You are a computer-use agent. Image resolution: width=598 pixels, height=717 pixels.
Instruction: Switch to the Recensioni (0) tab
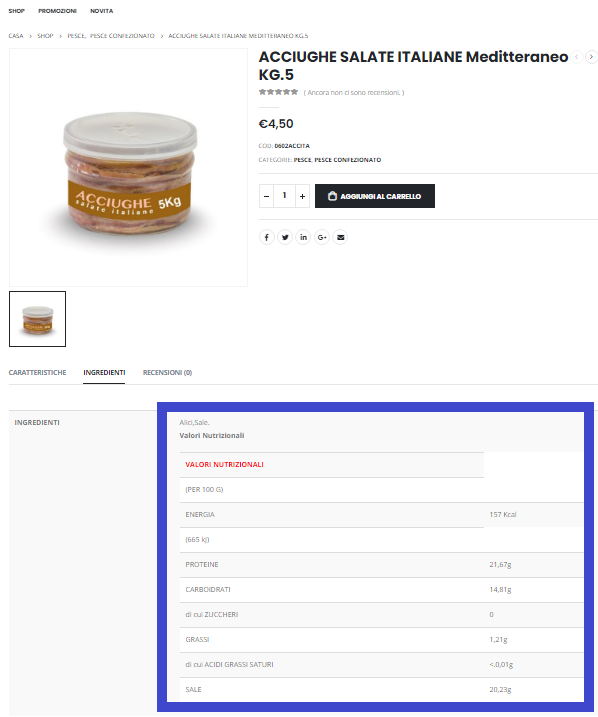click(167, 373)
